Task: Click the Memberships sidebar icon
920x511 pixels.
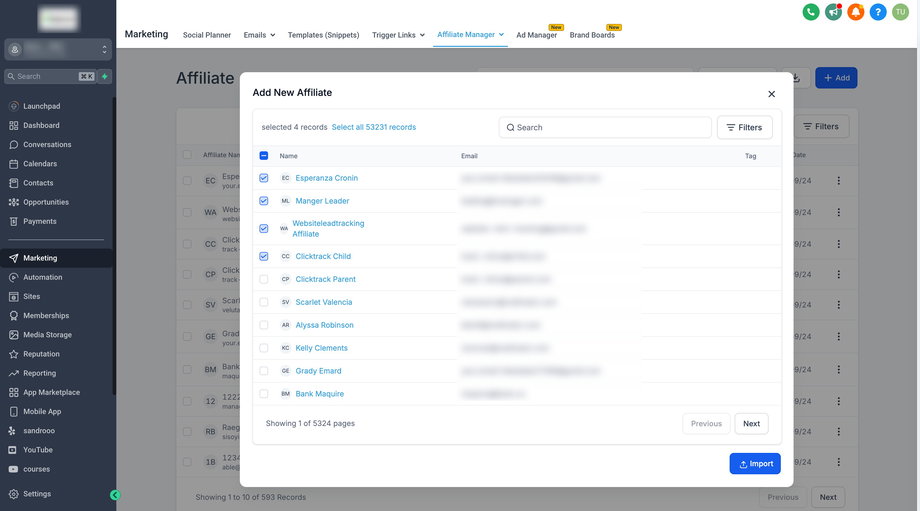Action: coord(13,316)
